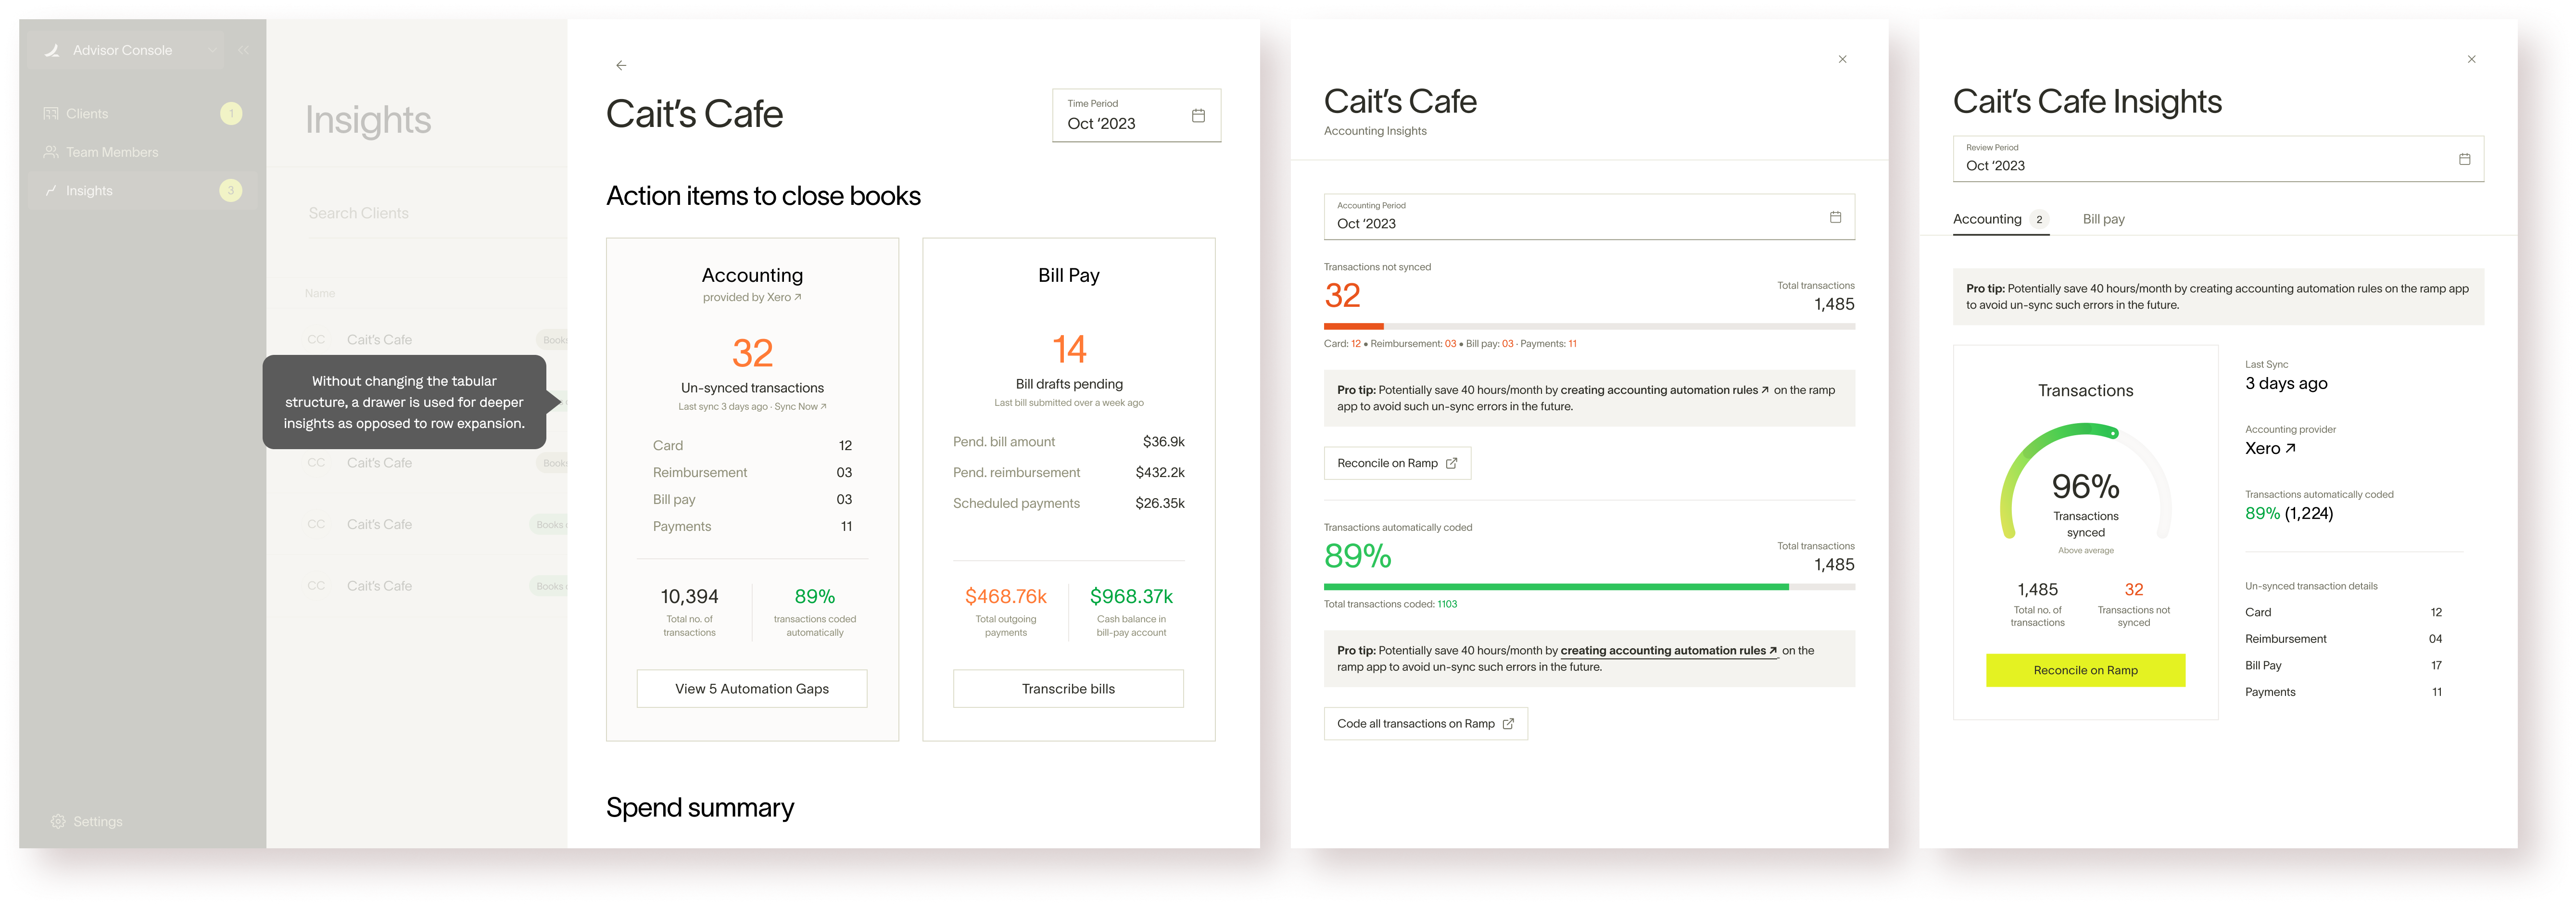Expand the Advisor Console dropdown
Image resolution: width=2576 pixels, height=906 pixels.
[212, 50]
